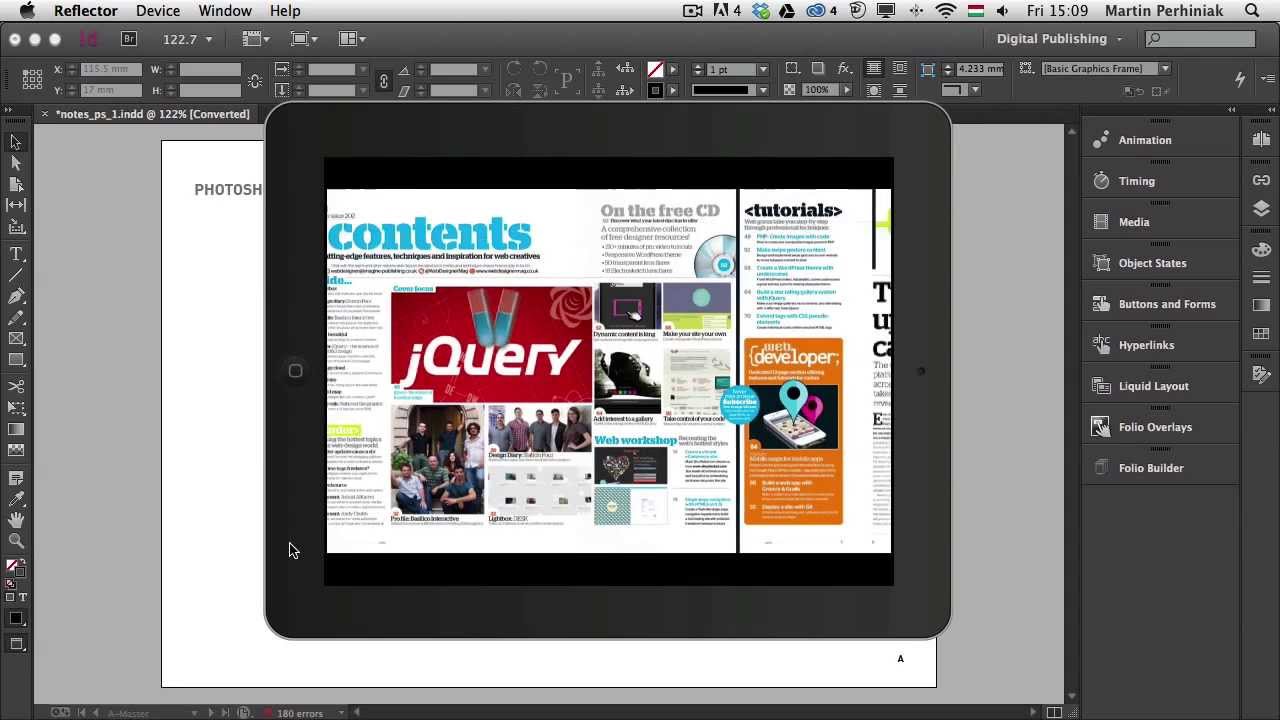
Task: Open the stroke style dropdown
Action: (x=763, y=90)
